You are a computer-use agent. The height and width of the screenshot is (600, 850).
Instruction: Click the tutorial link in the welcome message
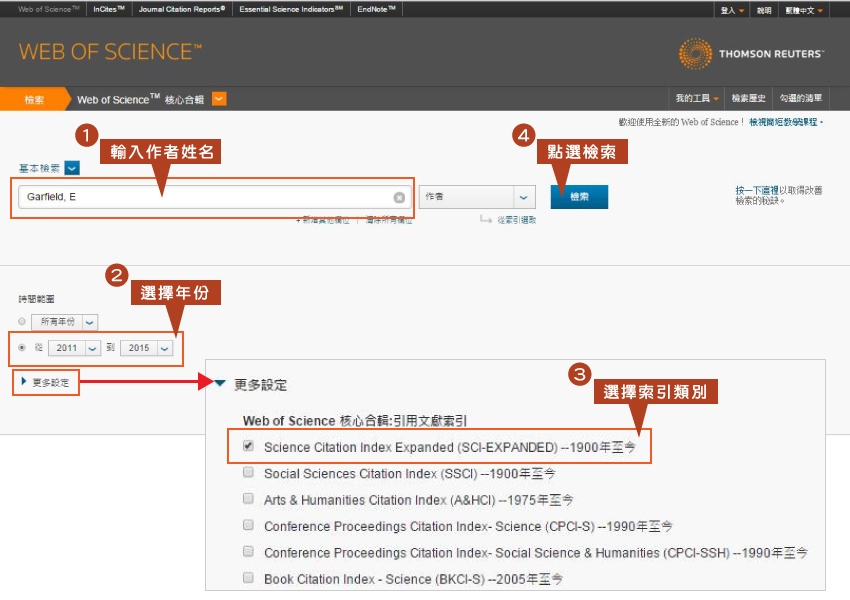[784, 122]
